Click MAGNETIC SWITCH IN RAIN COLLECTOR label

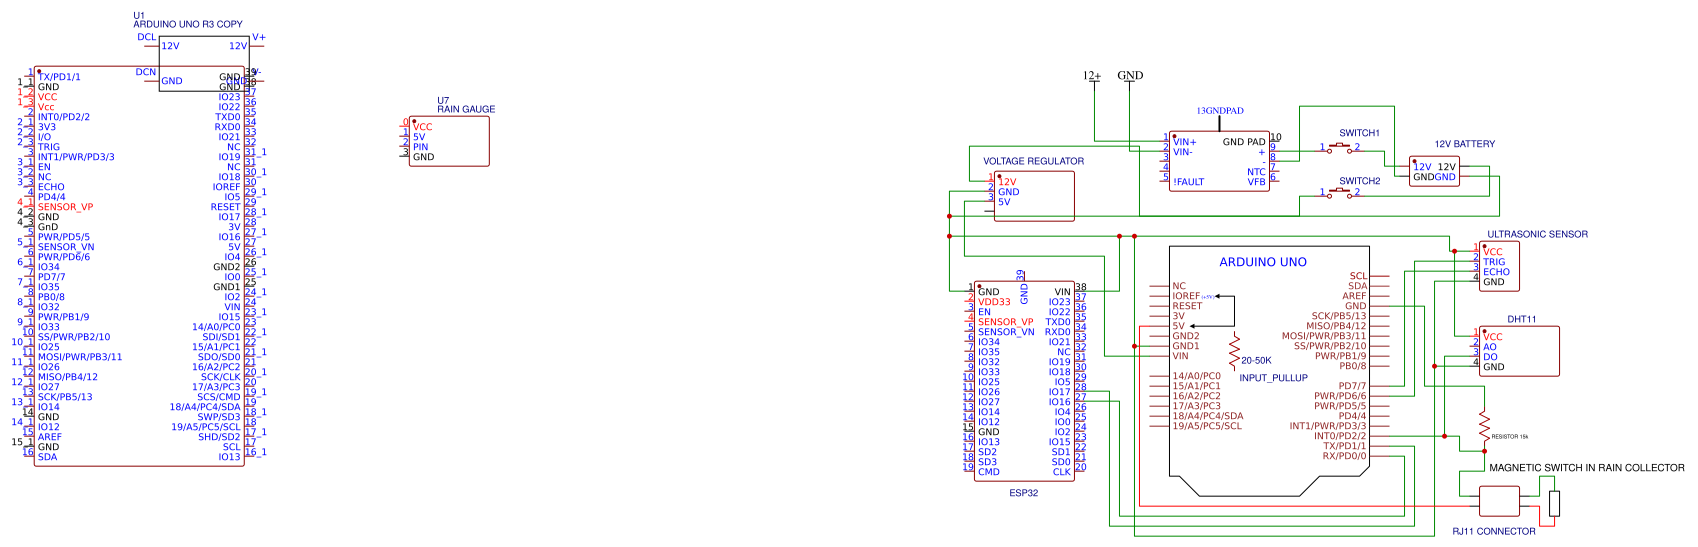coord(1586,467)
